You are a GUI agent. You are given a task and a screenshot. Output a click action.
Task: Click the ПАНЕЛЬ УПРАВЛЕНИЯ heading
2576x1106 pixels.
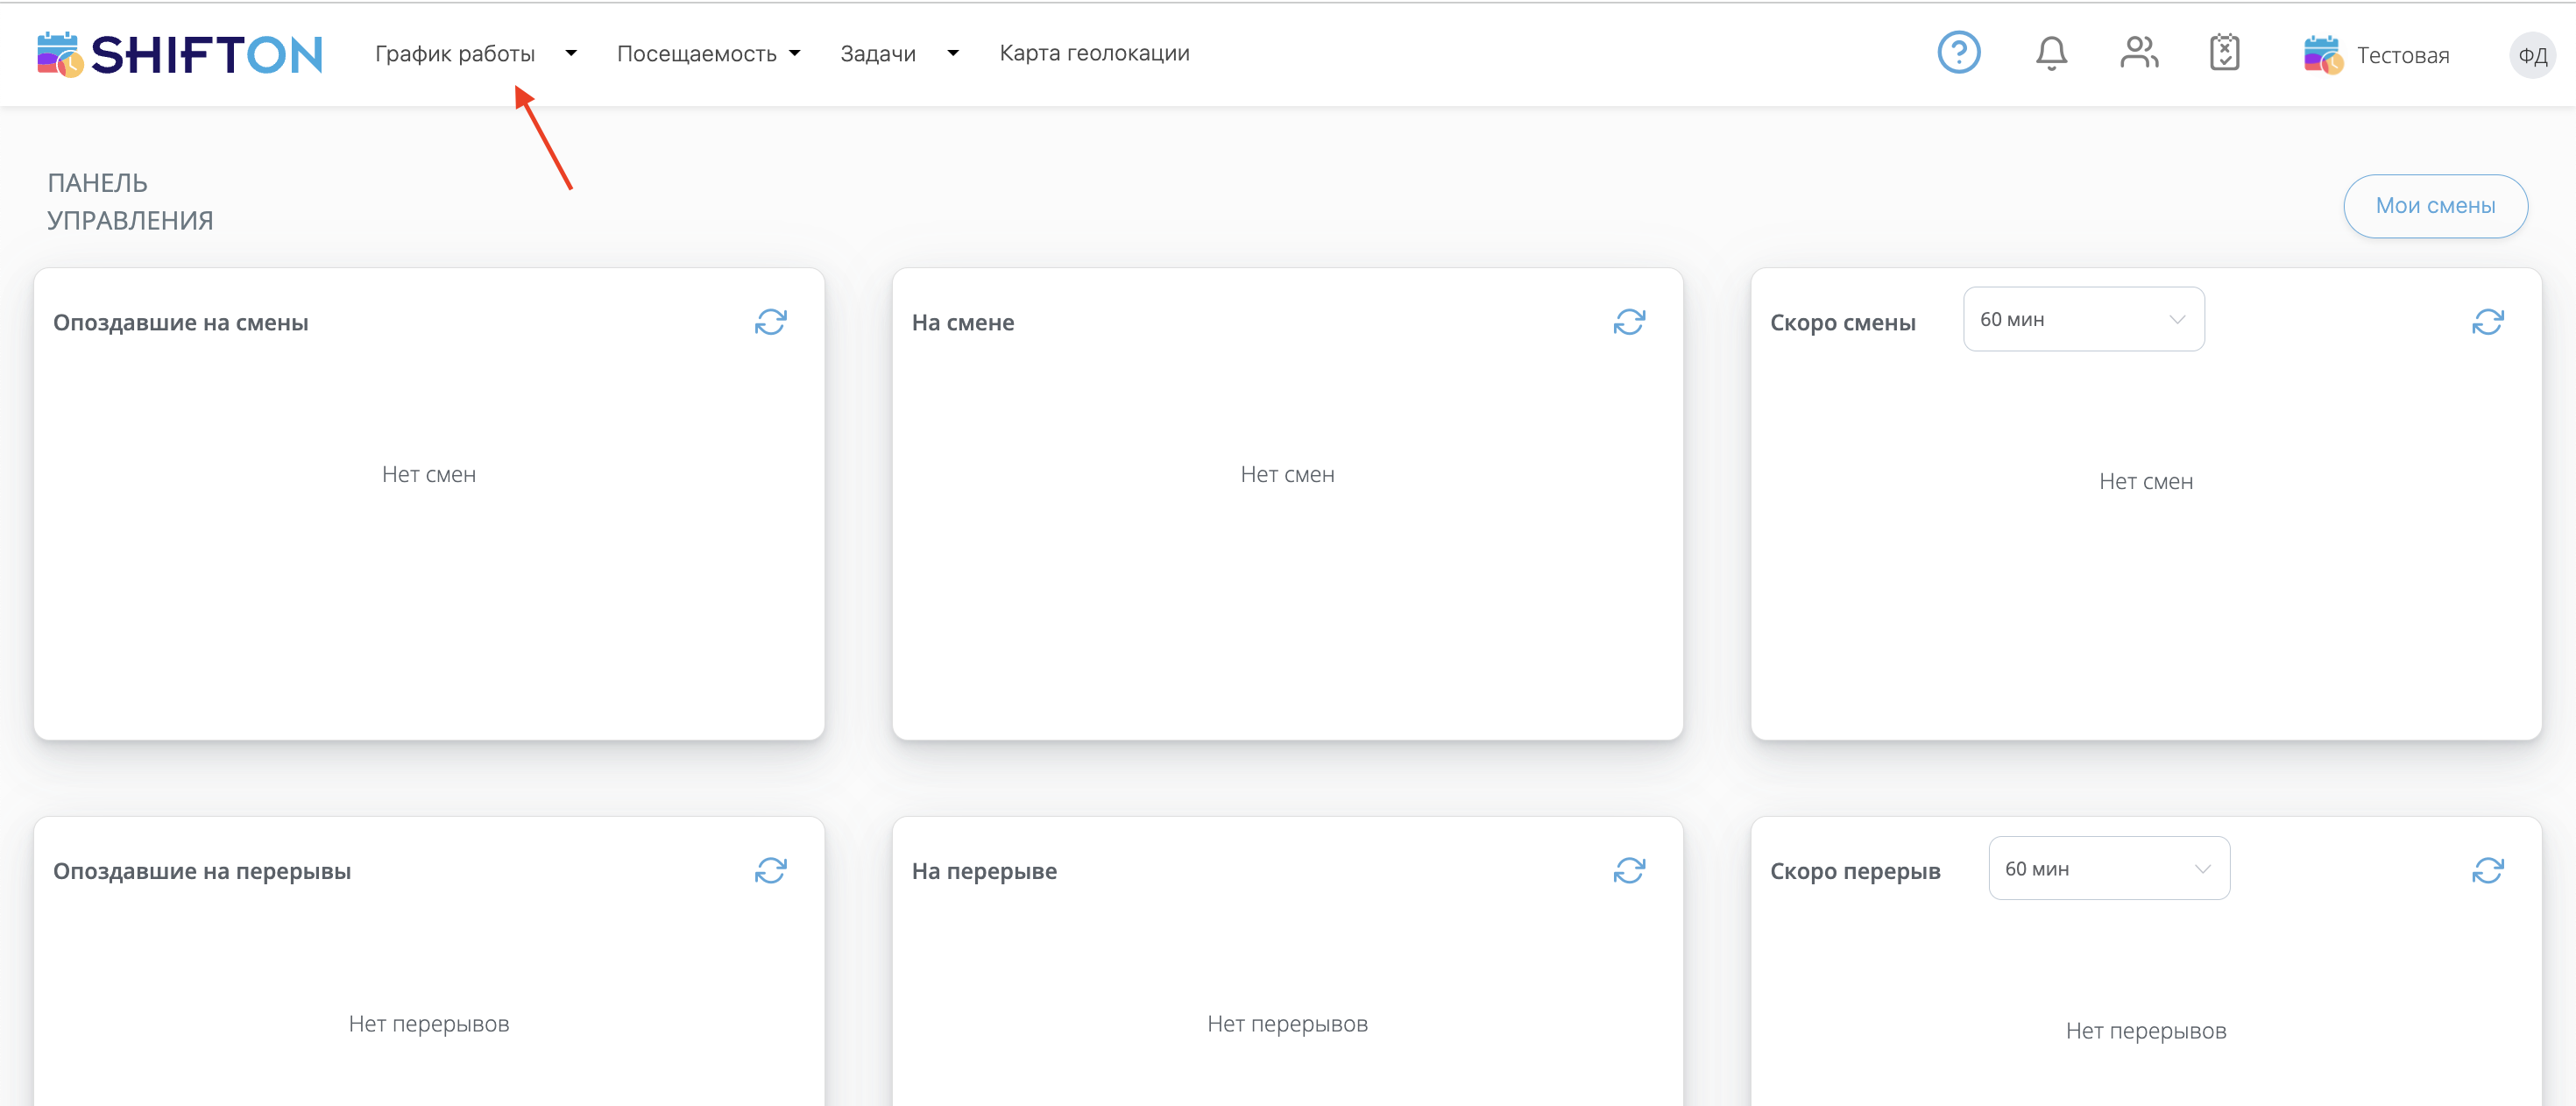(130, 202)
